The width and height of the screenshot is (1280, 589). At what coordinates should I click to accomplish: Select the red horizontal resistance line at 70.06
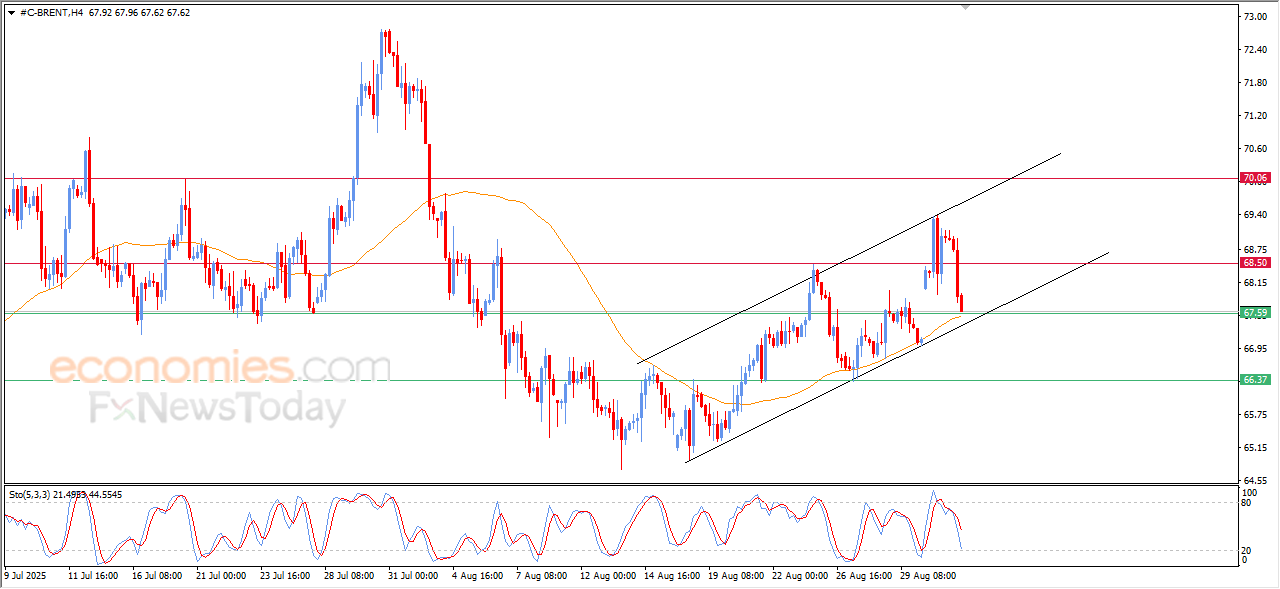tap(620, 178)
